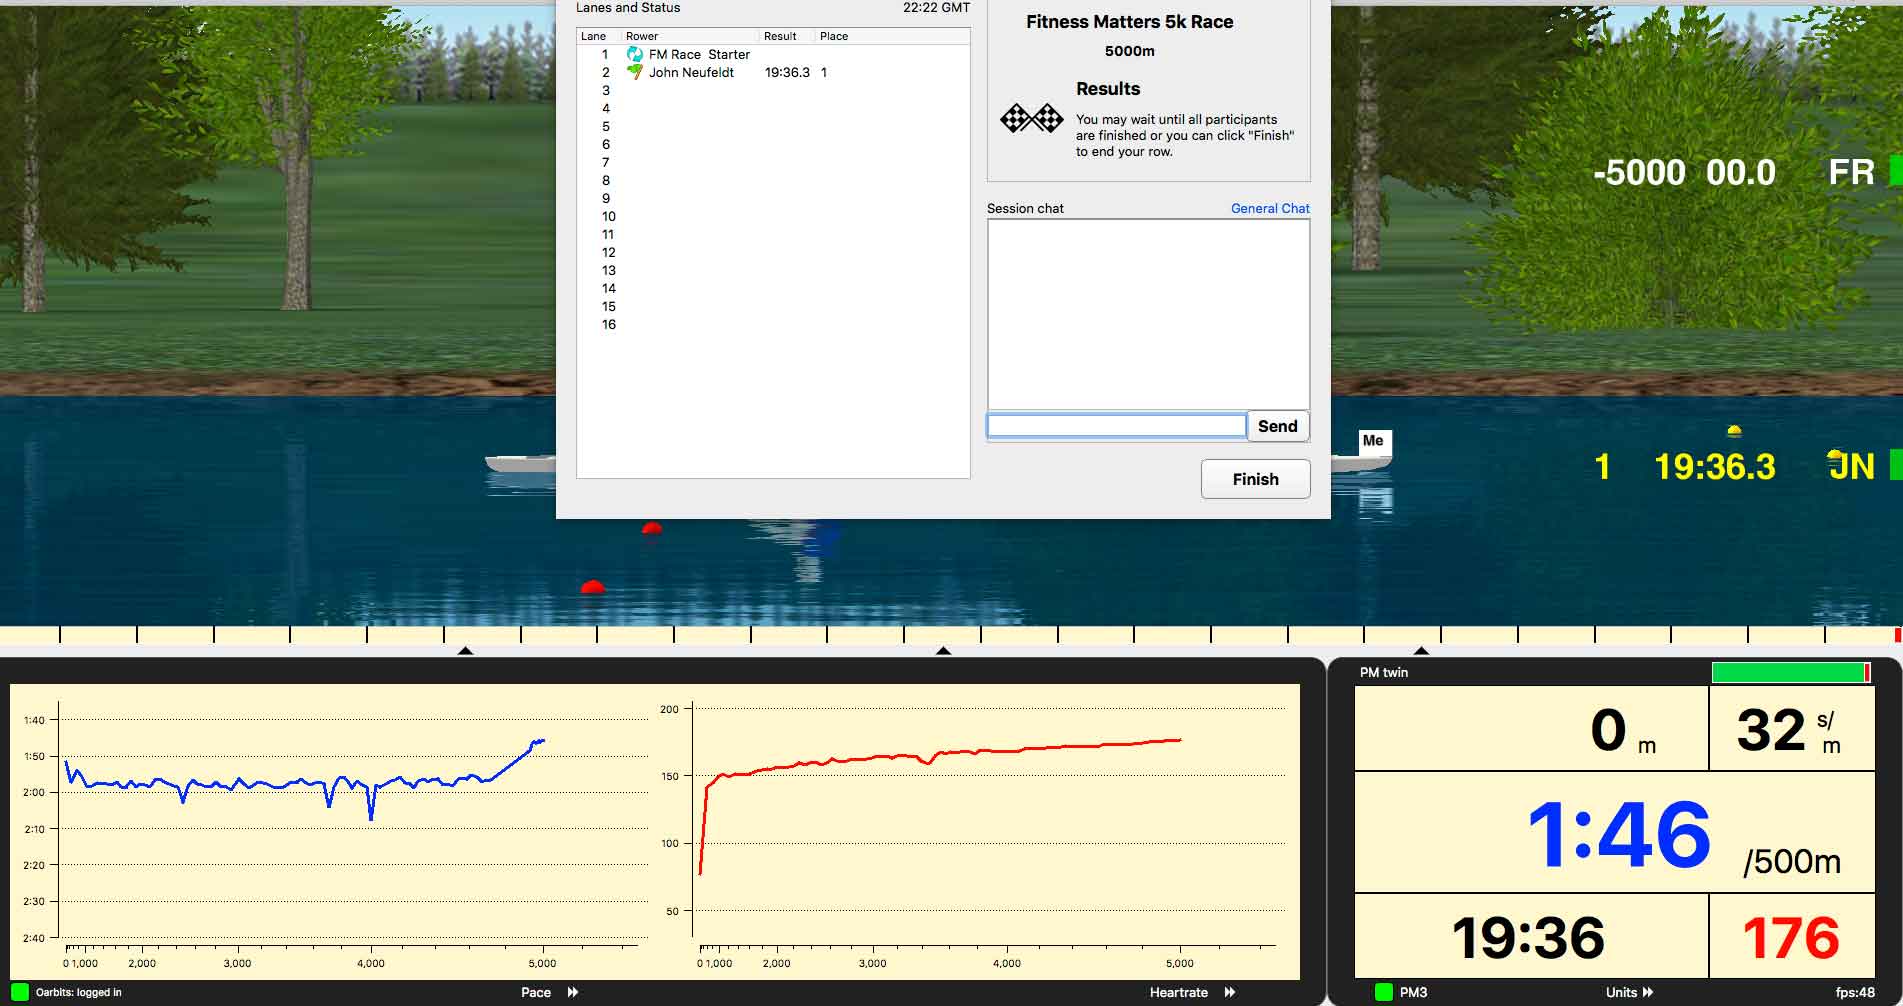
Task: Click the FR rower tag on the right
Action: [1851, 172]
